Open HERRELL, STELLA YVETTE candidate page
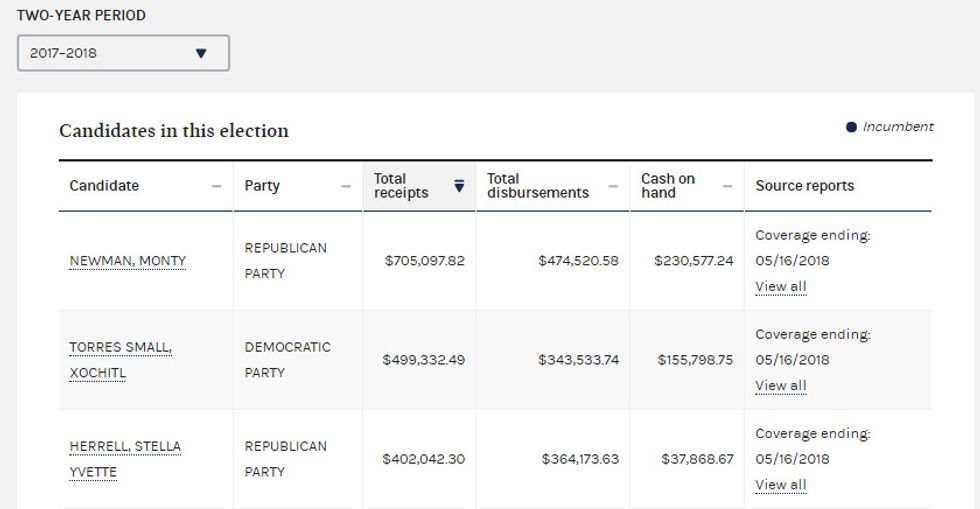 pyautogui.click(x=125, y=459)
